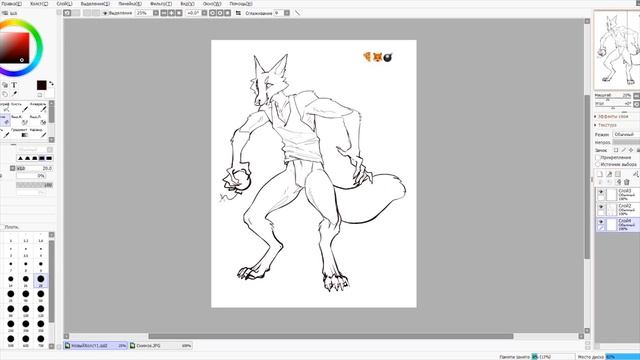Open the Слой (Layer) menu
This screenshot has width=640, height=360.
[64, 4]
